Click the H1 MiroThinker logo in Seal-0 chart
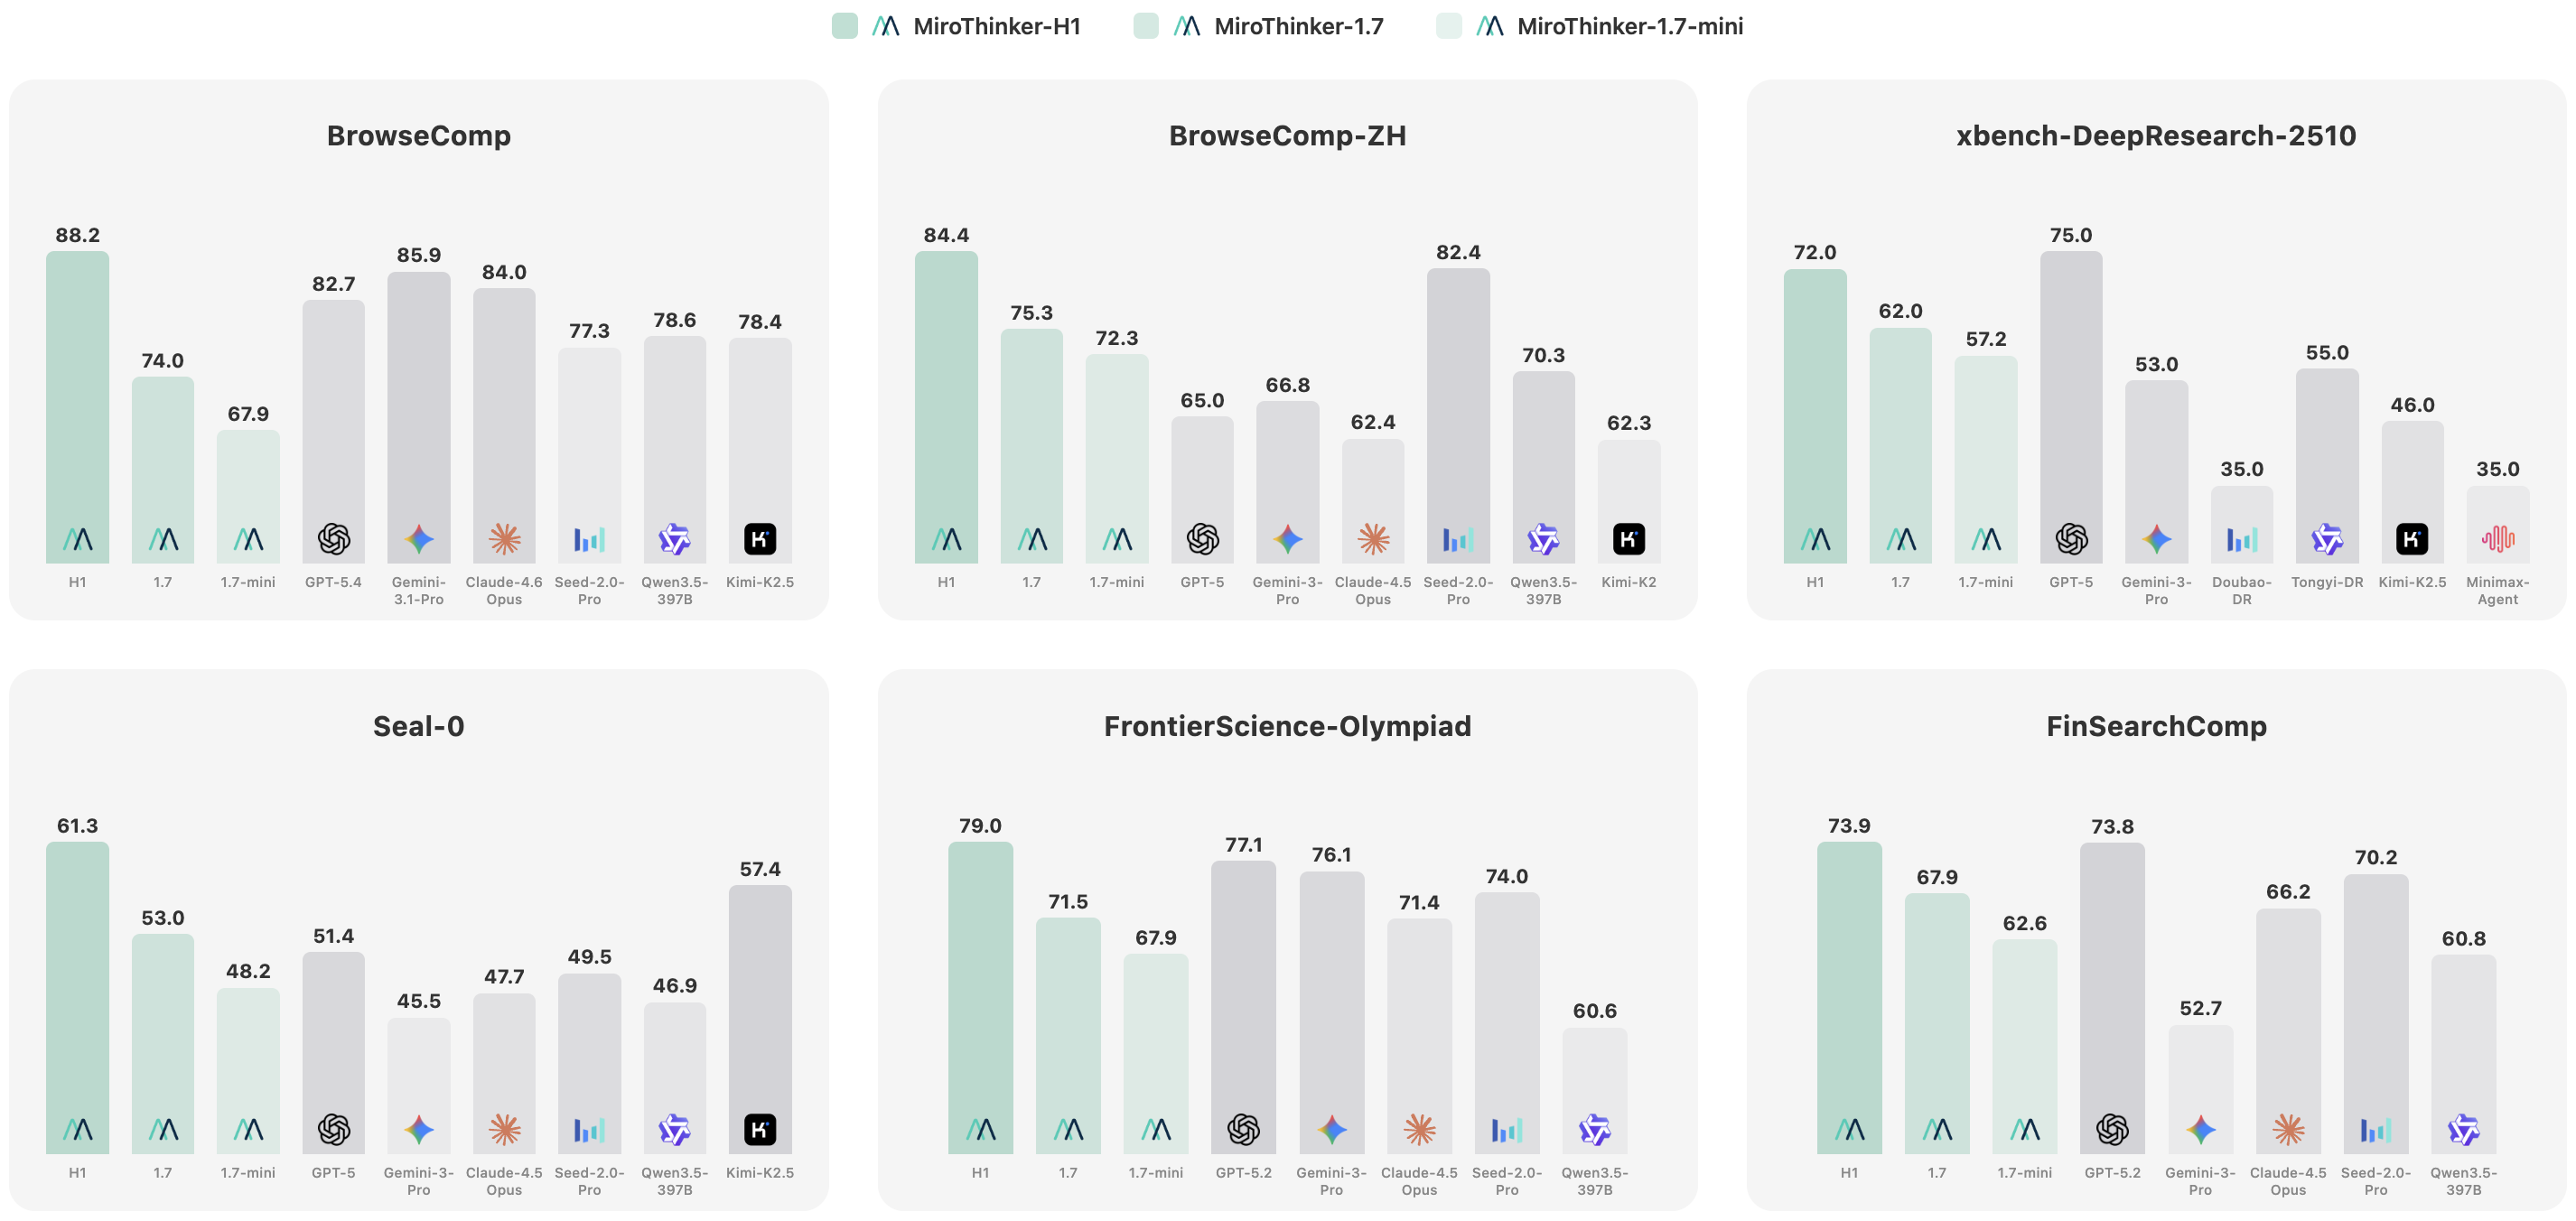 [78, 1130]
